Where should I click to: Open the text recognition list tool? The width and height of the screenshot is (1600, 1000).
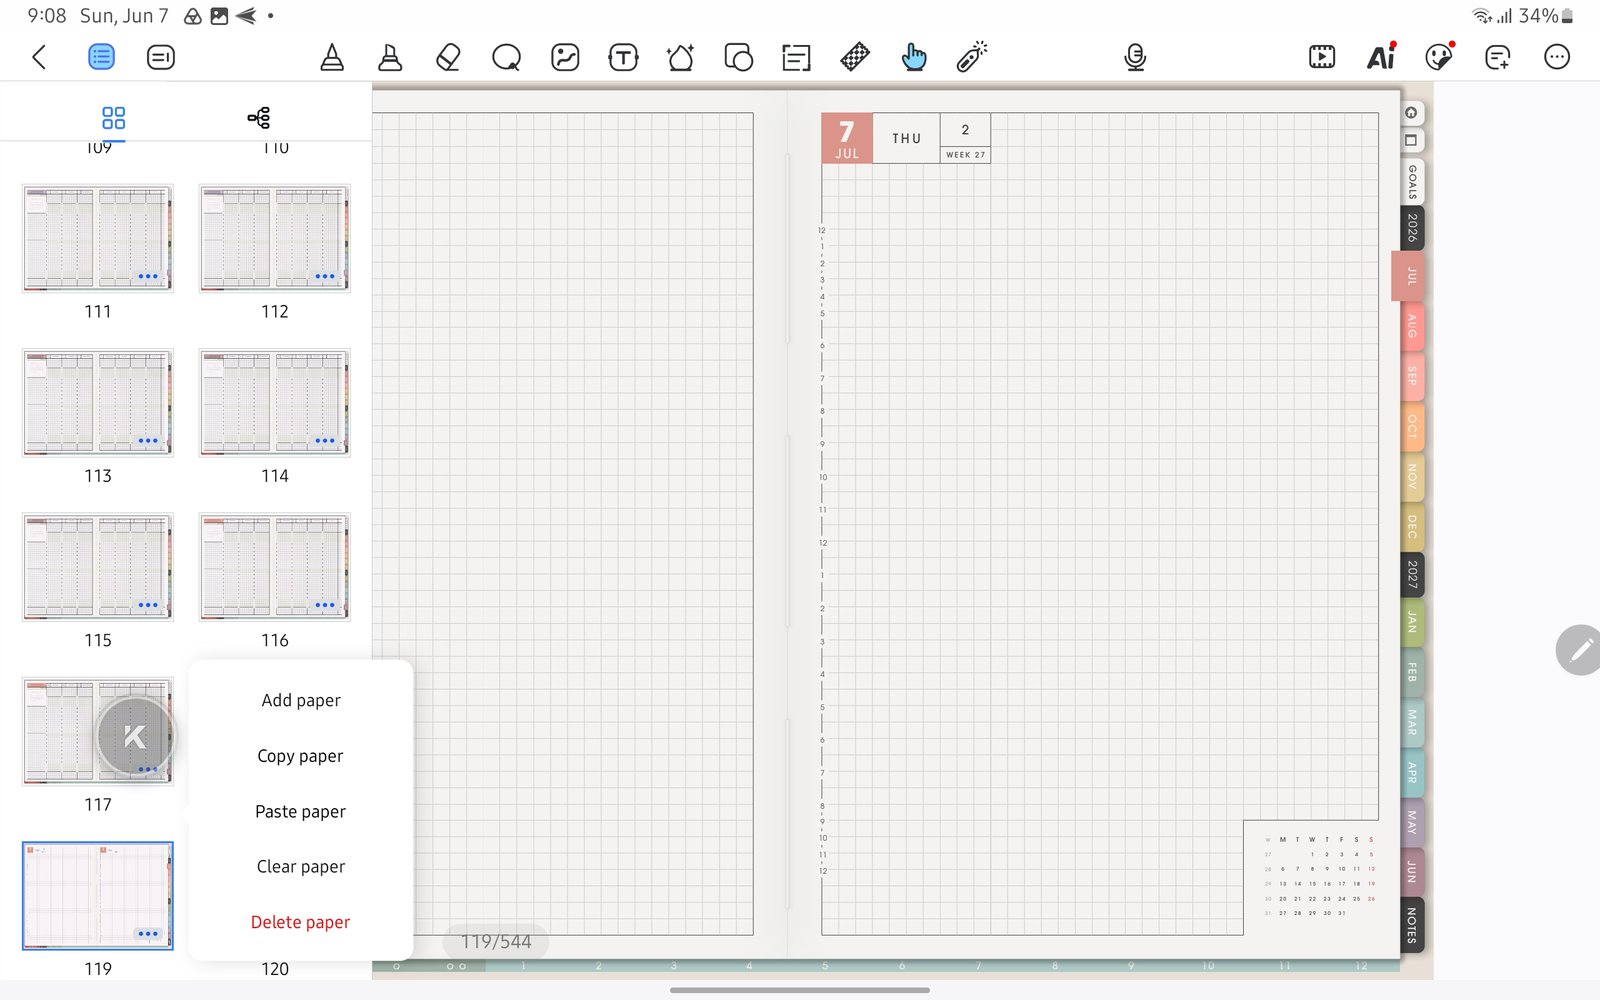tap(796, 57)
